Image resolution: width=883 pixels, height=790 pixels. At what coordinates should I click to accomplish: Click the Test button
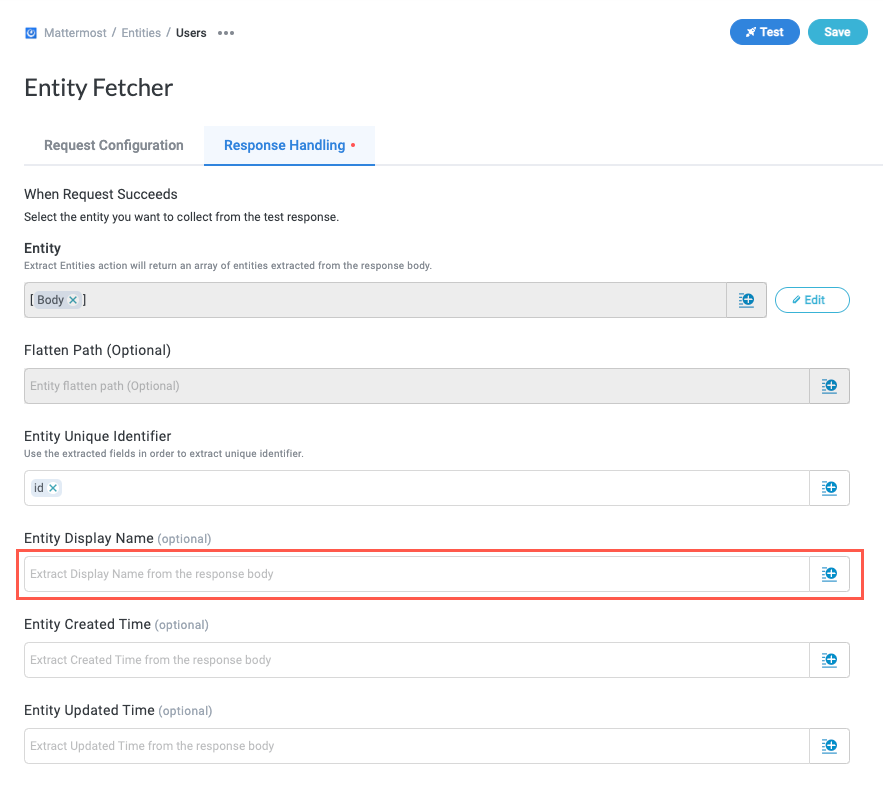click(x=764, y=32)
